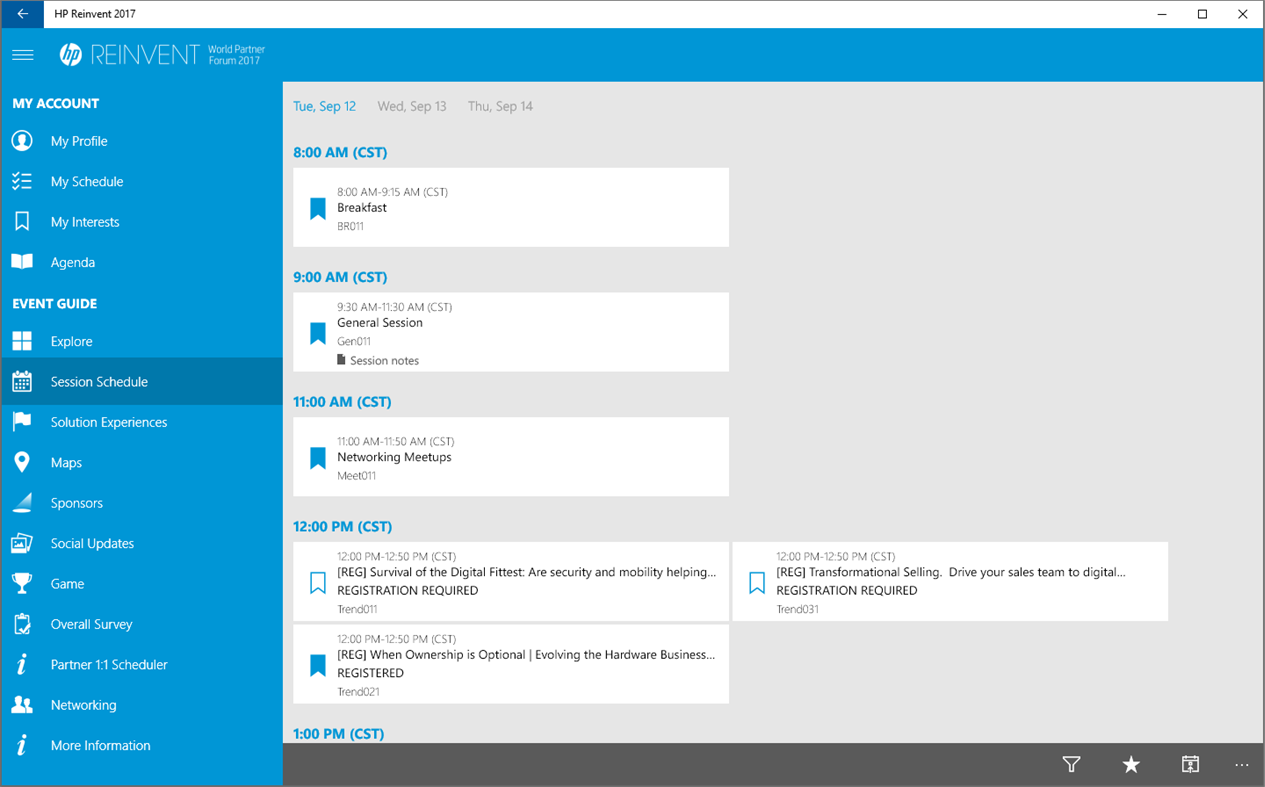Click the Sponsors icon in the sidebar
The image size is (1265, 787).
click(x=22, y=502)
